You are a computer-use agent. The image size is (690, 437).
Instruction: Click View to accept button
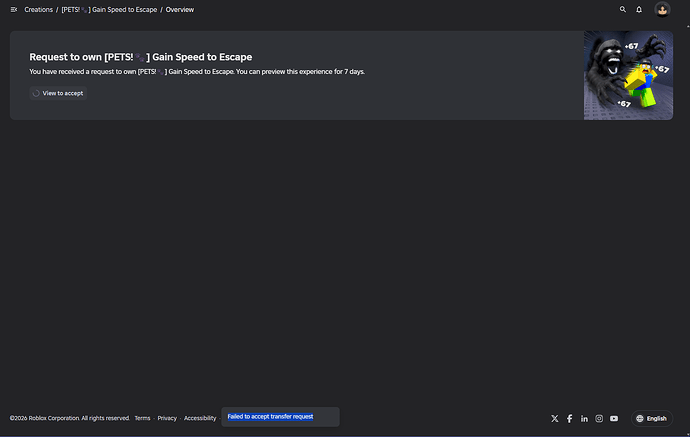[x=58, y=93]
